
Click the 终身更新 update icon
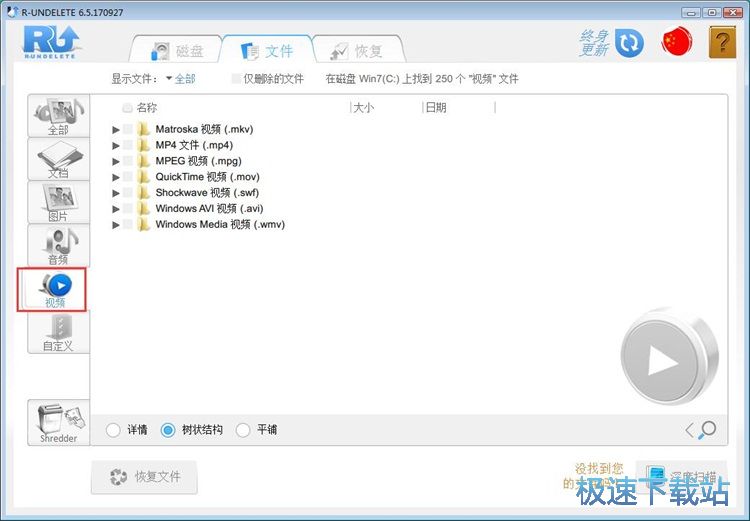(x=629, y=43)
